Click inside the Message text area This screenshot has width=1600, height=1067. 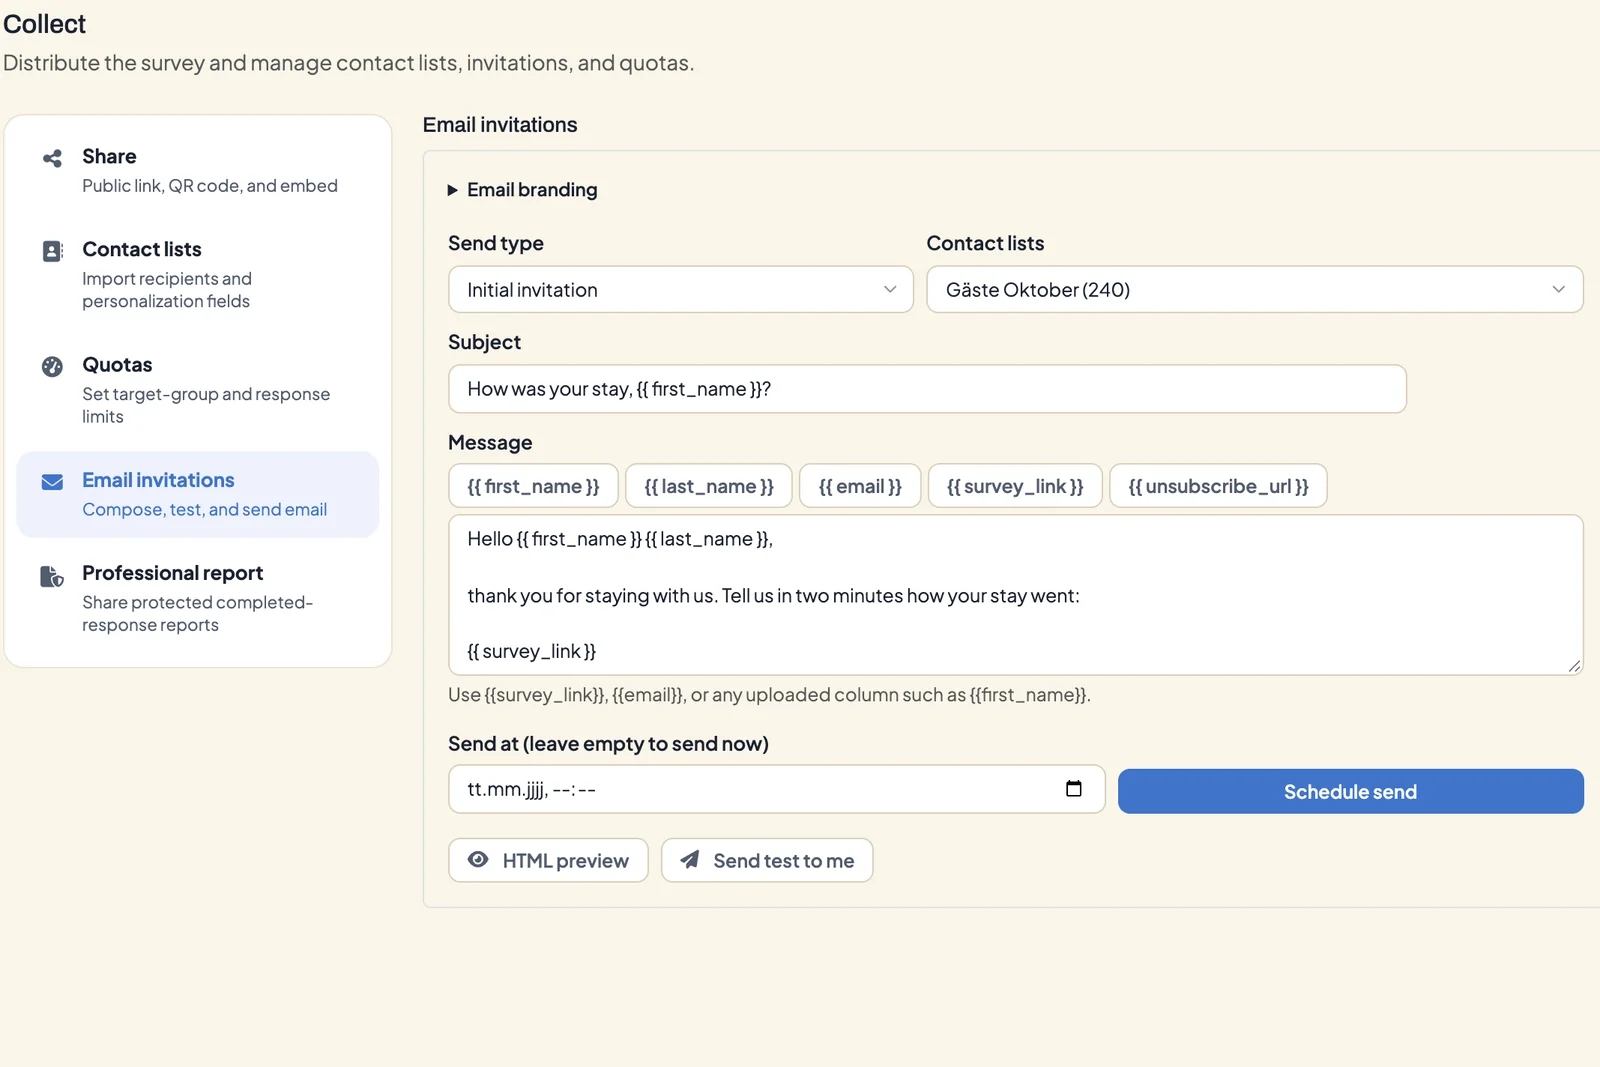point(1015,595)
